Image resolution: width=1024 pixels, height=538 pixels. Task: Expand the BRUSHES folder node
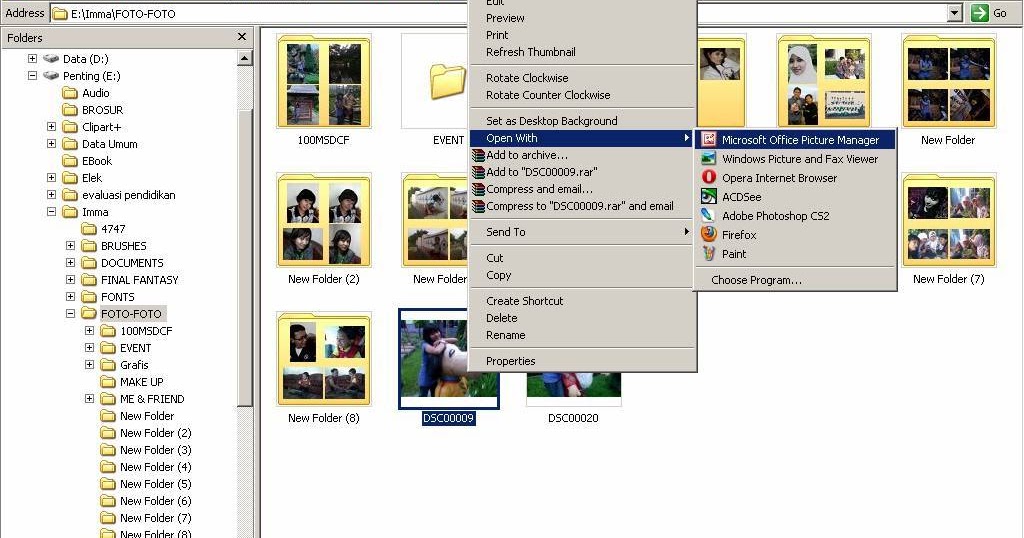(70, 245)
